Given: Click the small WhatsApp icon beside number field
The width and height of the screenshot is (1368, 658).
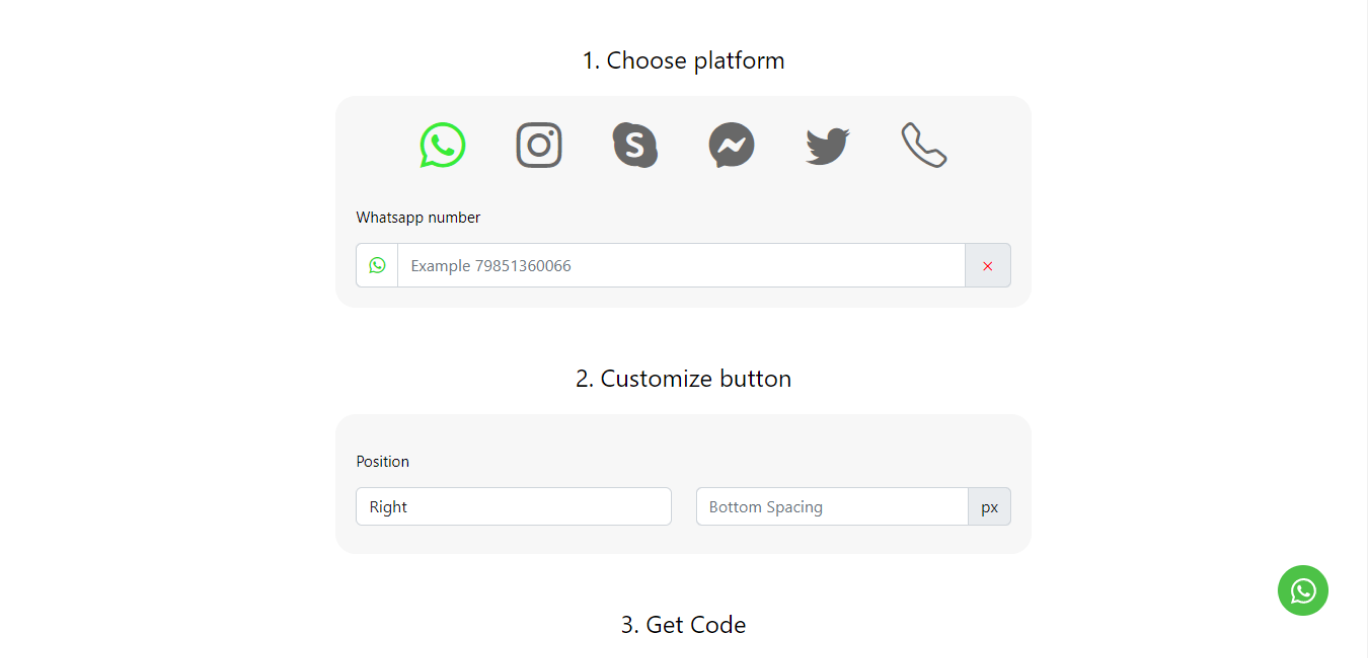Looking at the screenshot, I should (377, 265).
